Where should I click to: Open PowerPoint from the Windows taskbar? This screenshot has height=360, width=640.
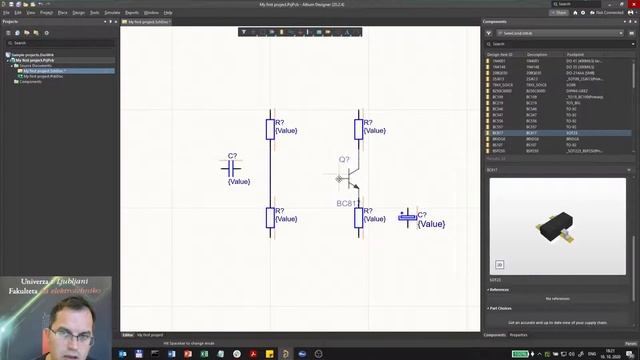tap(188, 354)
